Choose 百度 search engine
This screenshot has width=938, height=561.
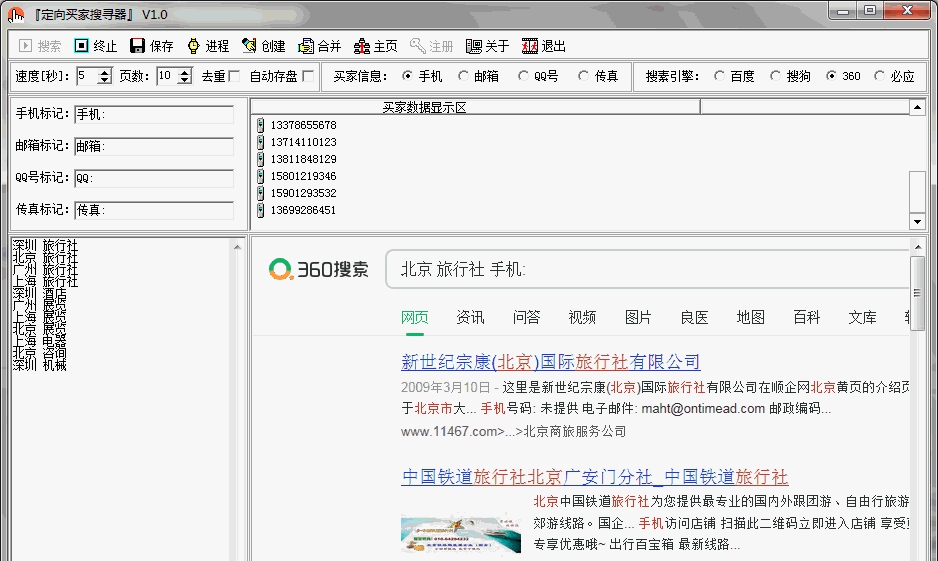coord(719,76)
